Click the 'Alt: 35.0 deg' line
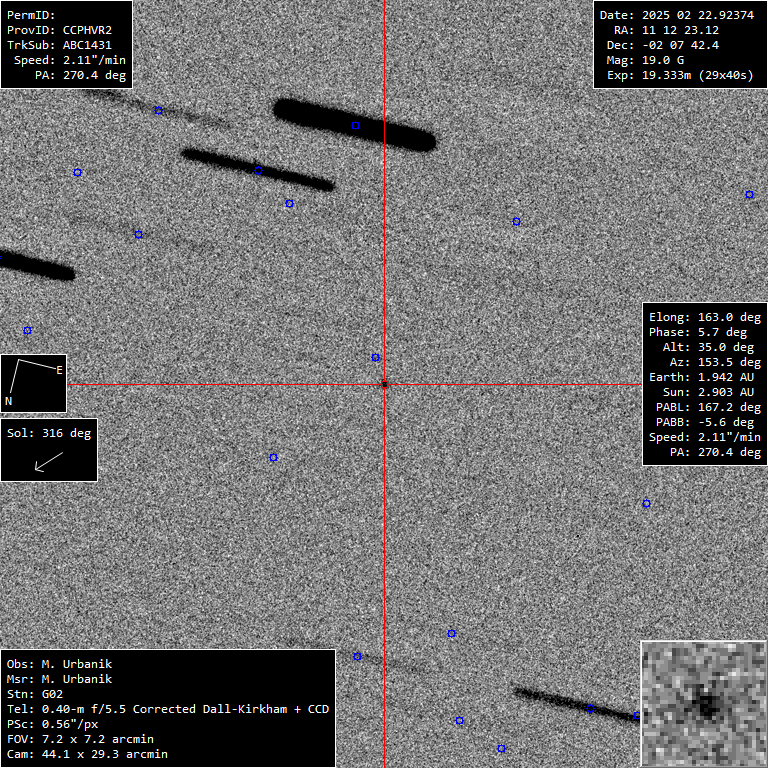This screenshot has height=768, width=768. point(708,347)
